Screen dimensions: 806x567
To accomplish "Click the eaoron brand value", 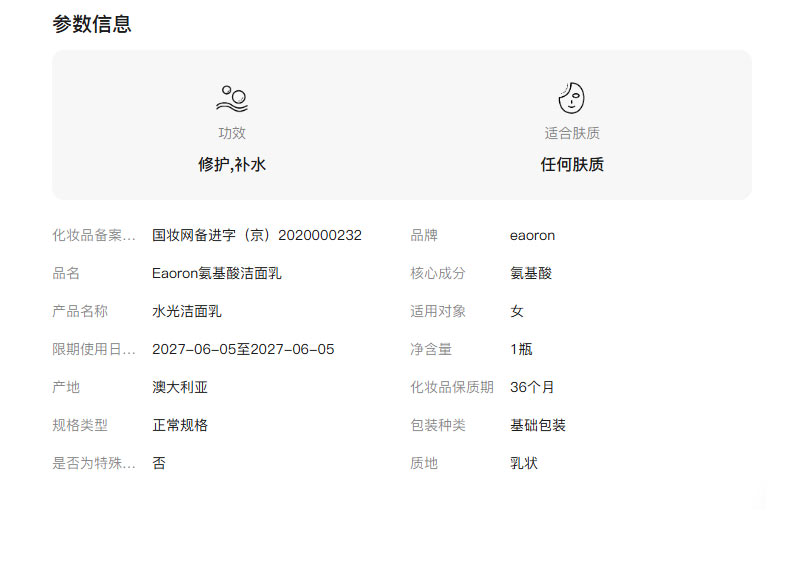I will (532, 236).
